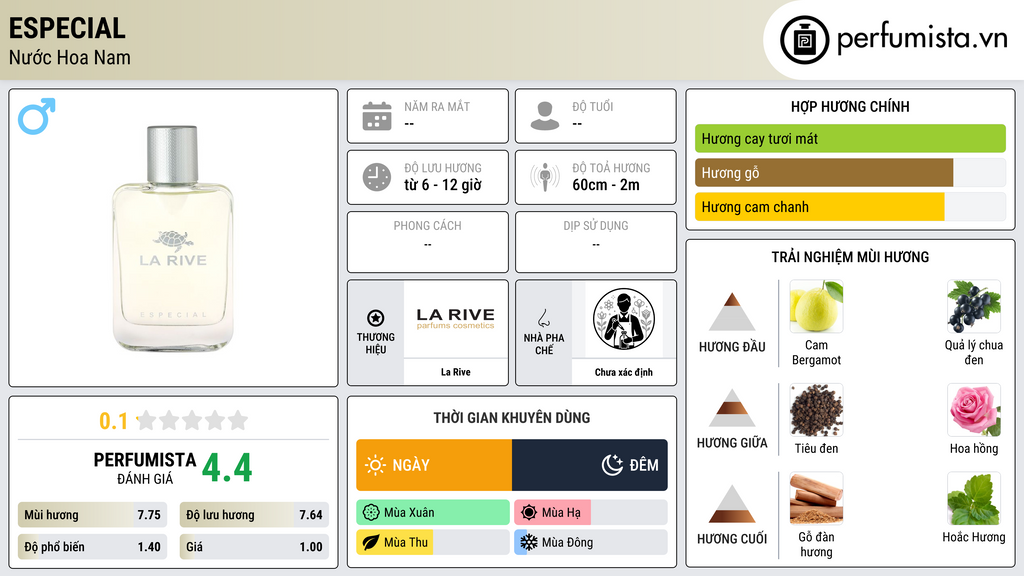Click the leaf icon beside Mùa Thu
The width and height of the screenshot is (1024, 576).
[371, 543]
